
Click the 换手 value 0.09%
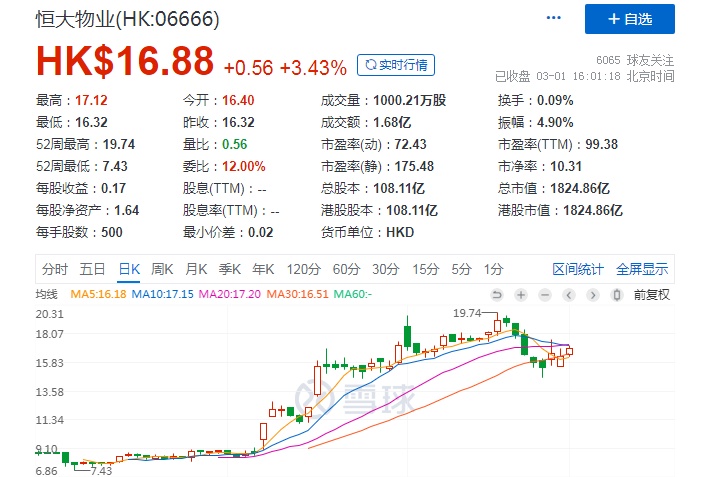555,100
